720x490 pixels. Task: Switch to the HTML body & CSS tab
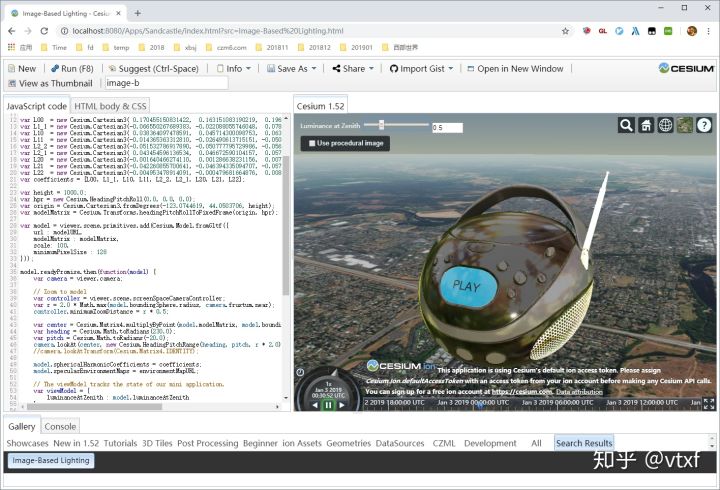click(x=110, y=106)
